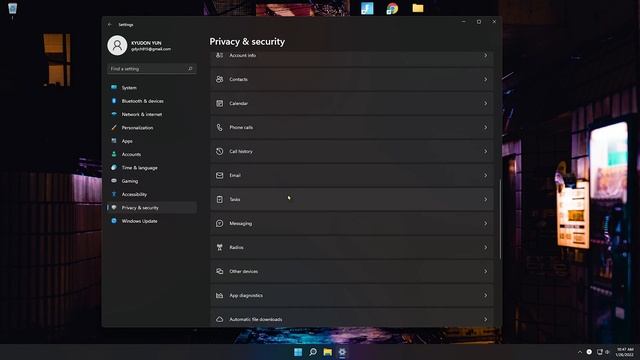Expand the Radios row chevron

click(x=485, y=247)
